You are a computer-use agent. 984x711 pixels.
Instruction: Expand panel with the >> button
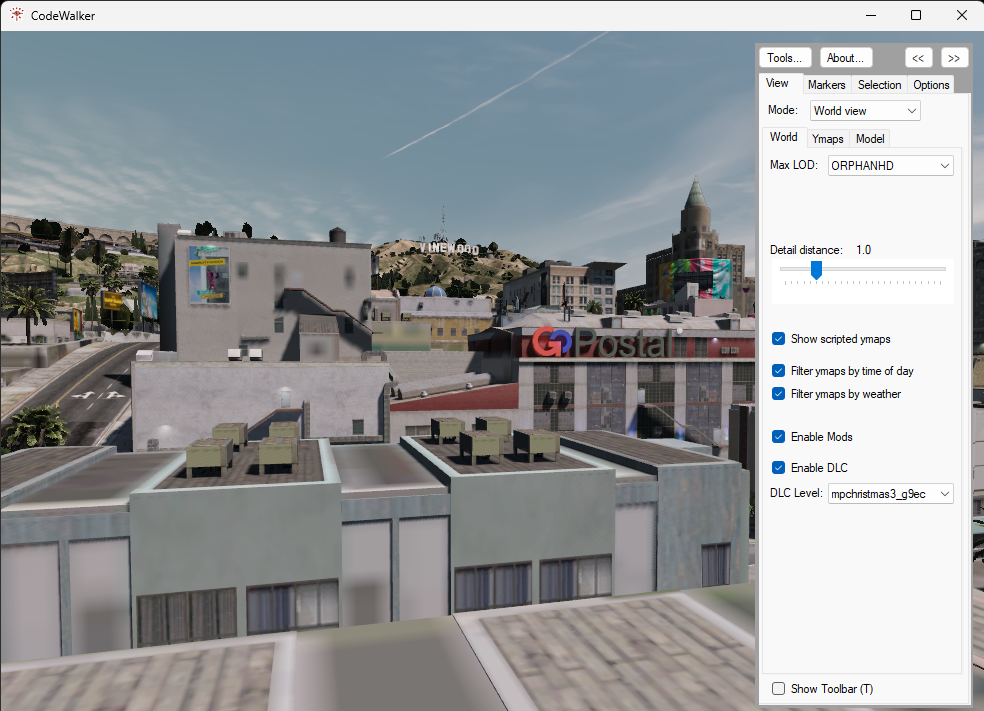[x=954, y=58]
